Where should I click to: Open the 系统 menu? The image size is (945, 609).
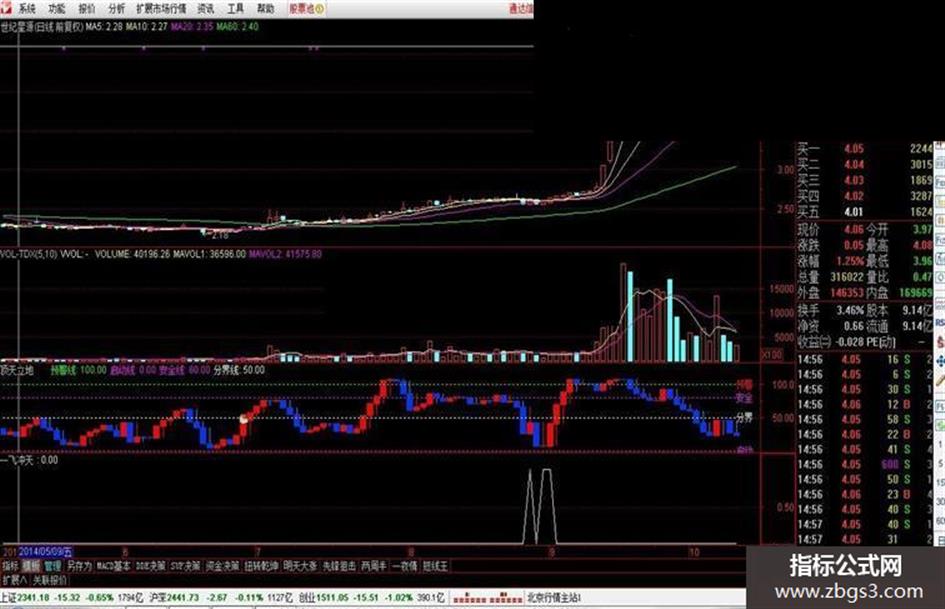27,8
